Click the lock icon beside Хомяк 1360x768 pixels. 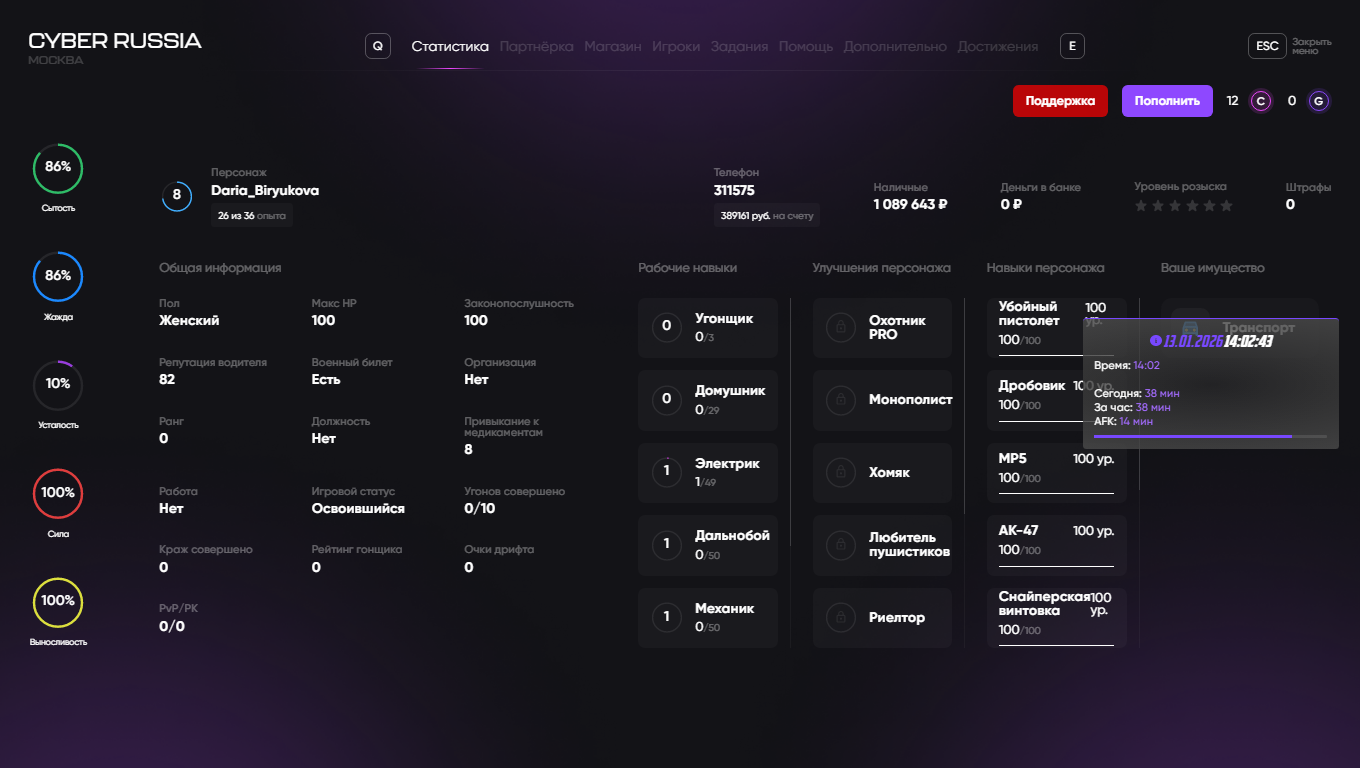click(841, 472)
